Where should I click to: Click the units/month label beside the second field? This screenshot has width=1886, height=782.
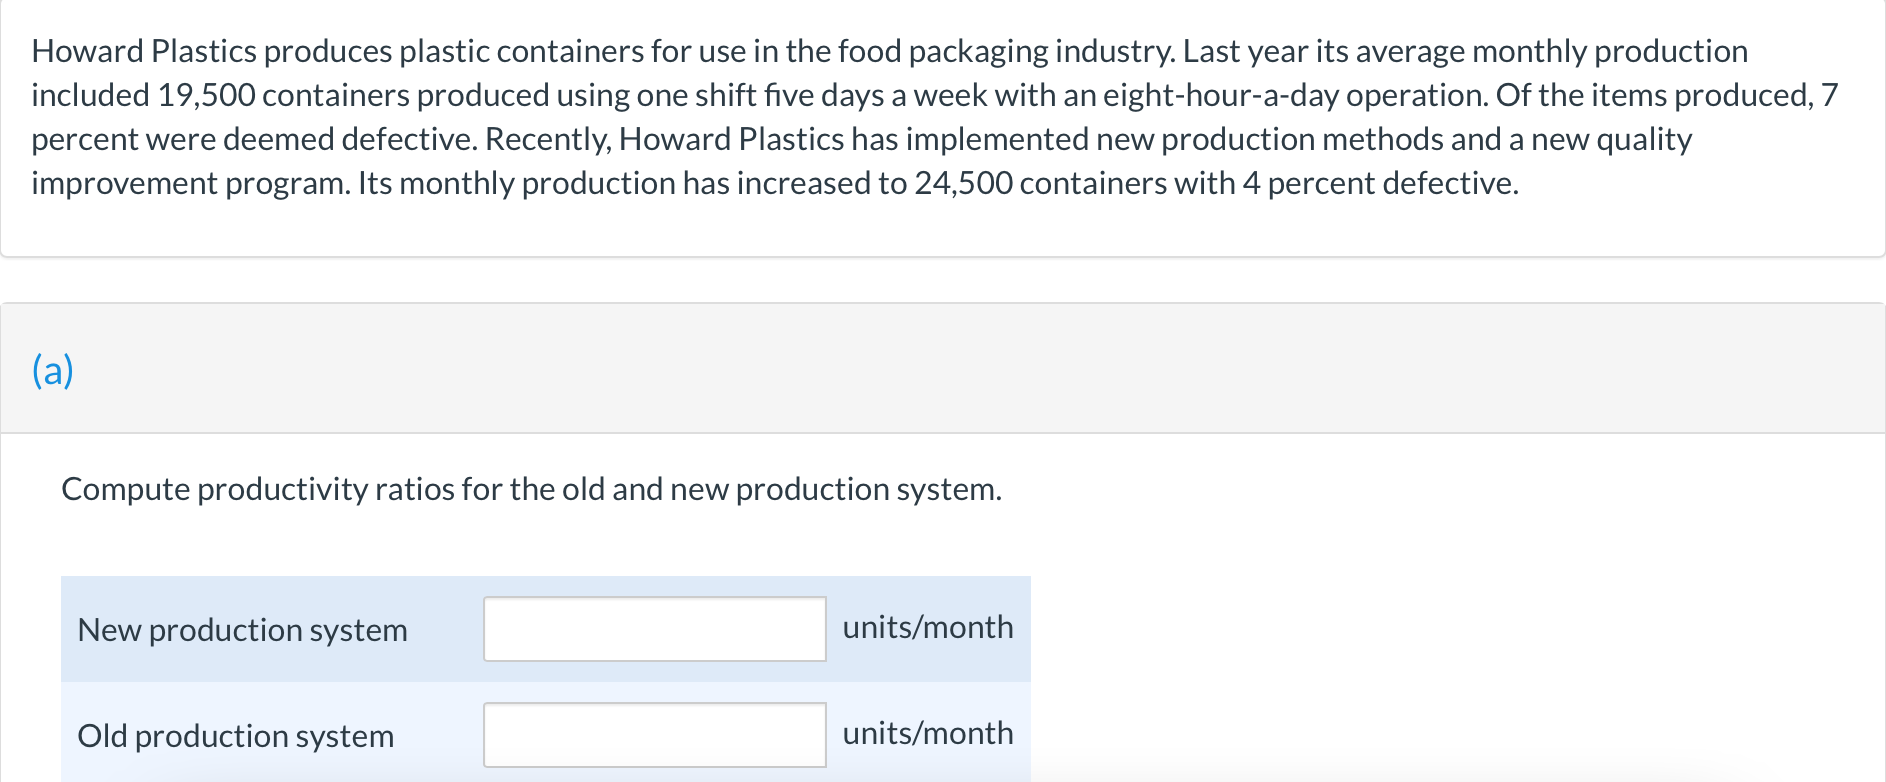pos(927,733)
